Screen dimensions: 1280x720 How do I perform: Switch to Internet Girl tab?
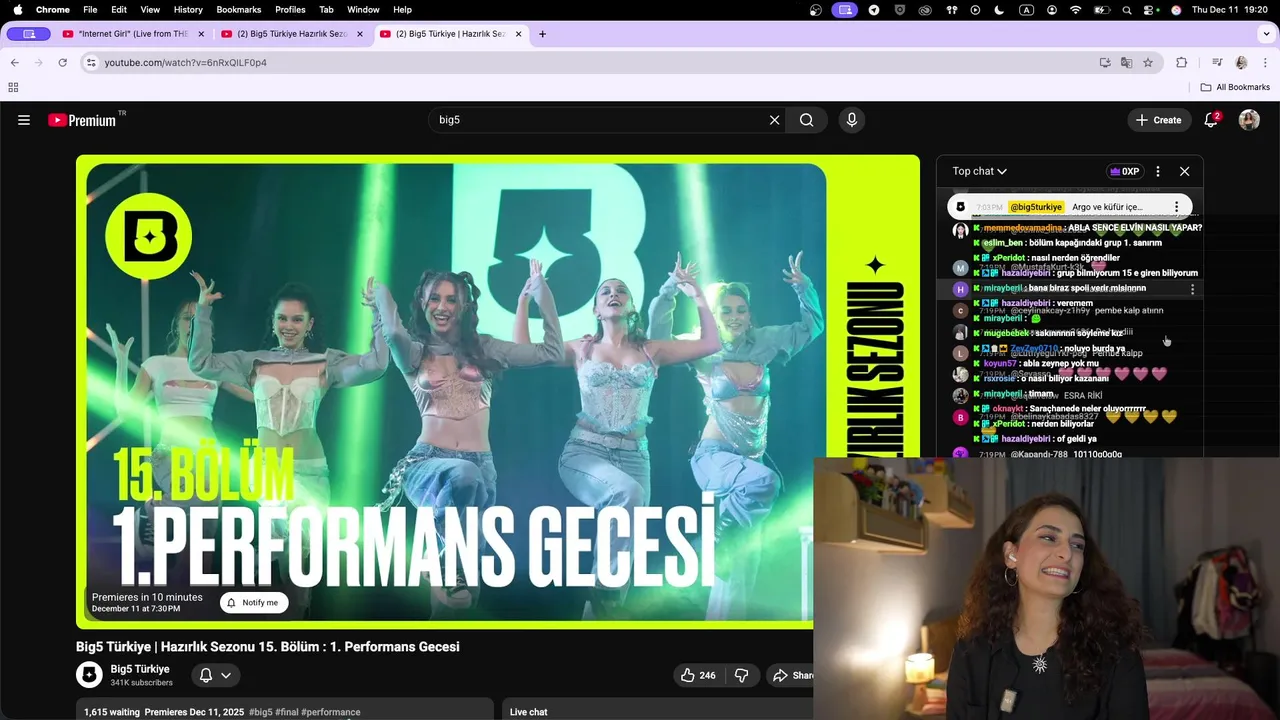131,34
